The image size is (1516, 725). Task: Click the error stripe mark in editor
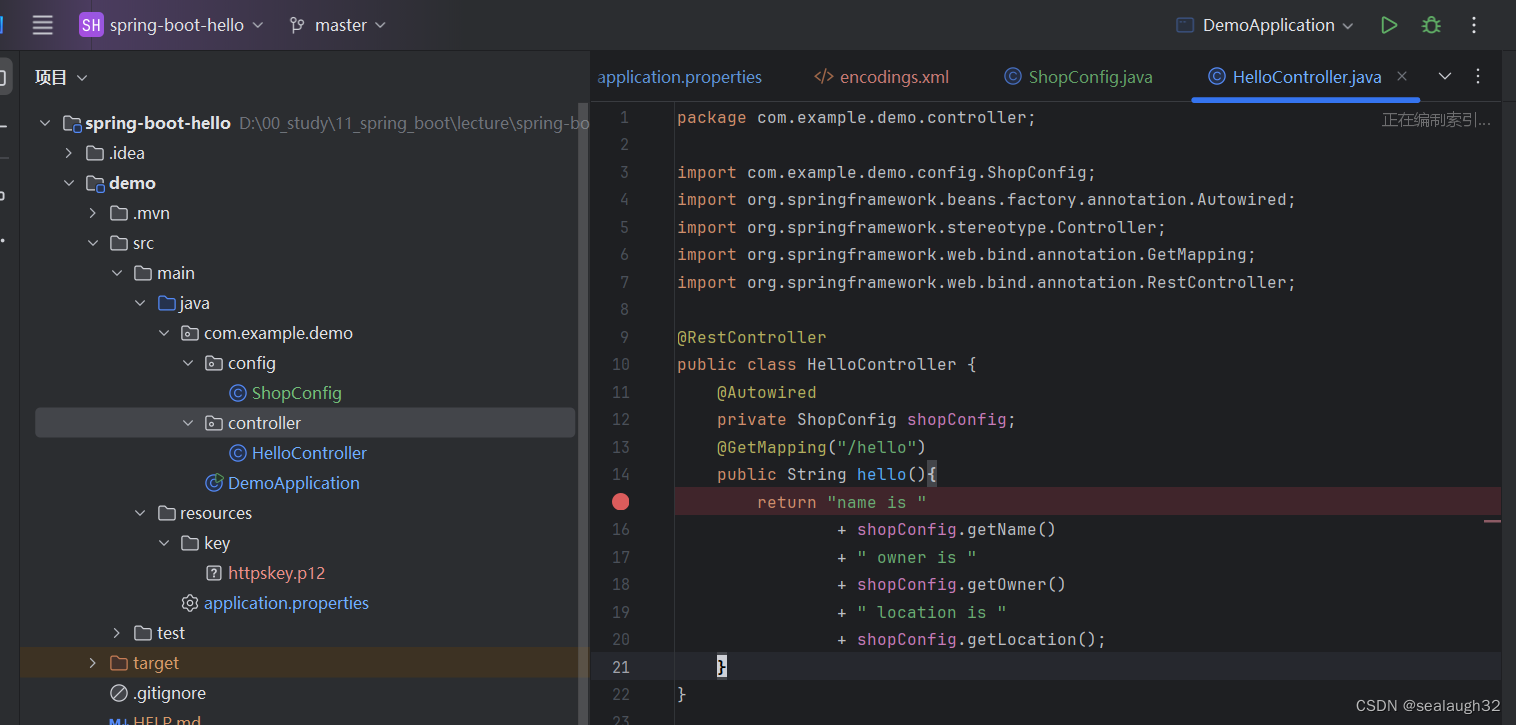point(1492,521)
